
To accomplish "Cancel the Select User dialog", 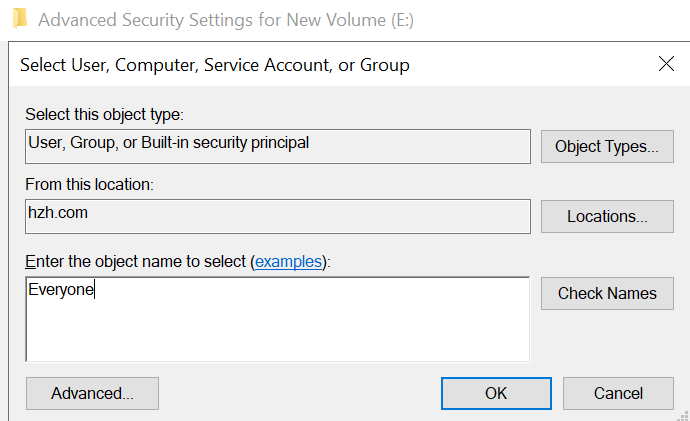I will point(617,393).
